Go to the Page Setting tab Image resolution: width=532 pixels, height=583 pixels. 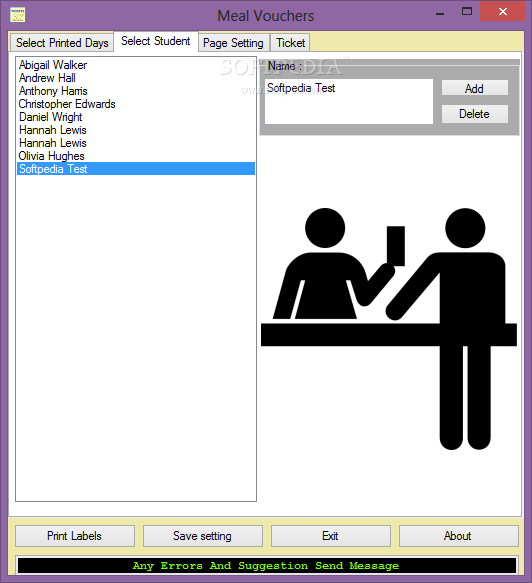[x=233, y=43]
